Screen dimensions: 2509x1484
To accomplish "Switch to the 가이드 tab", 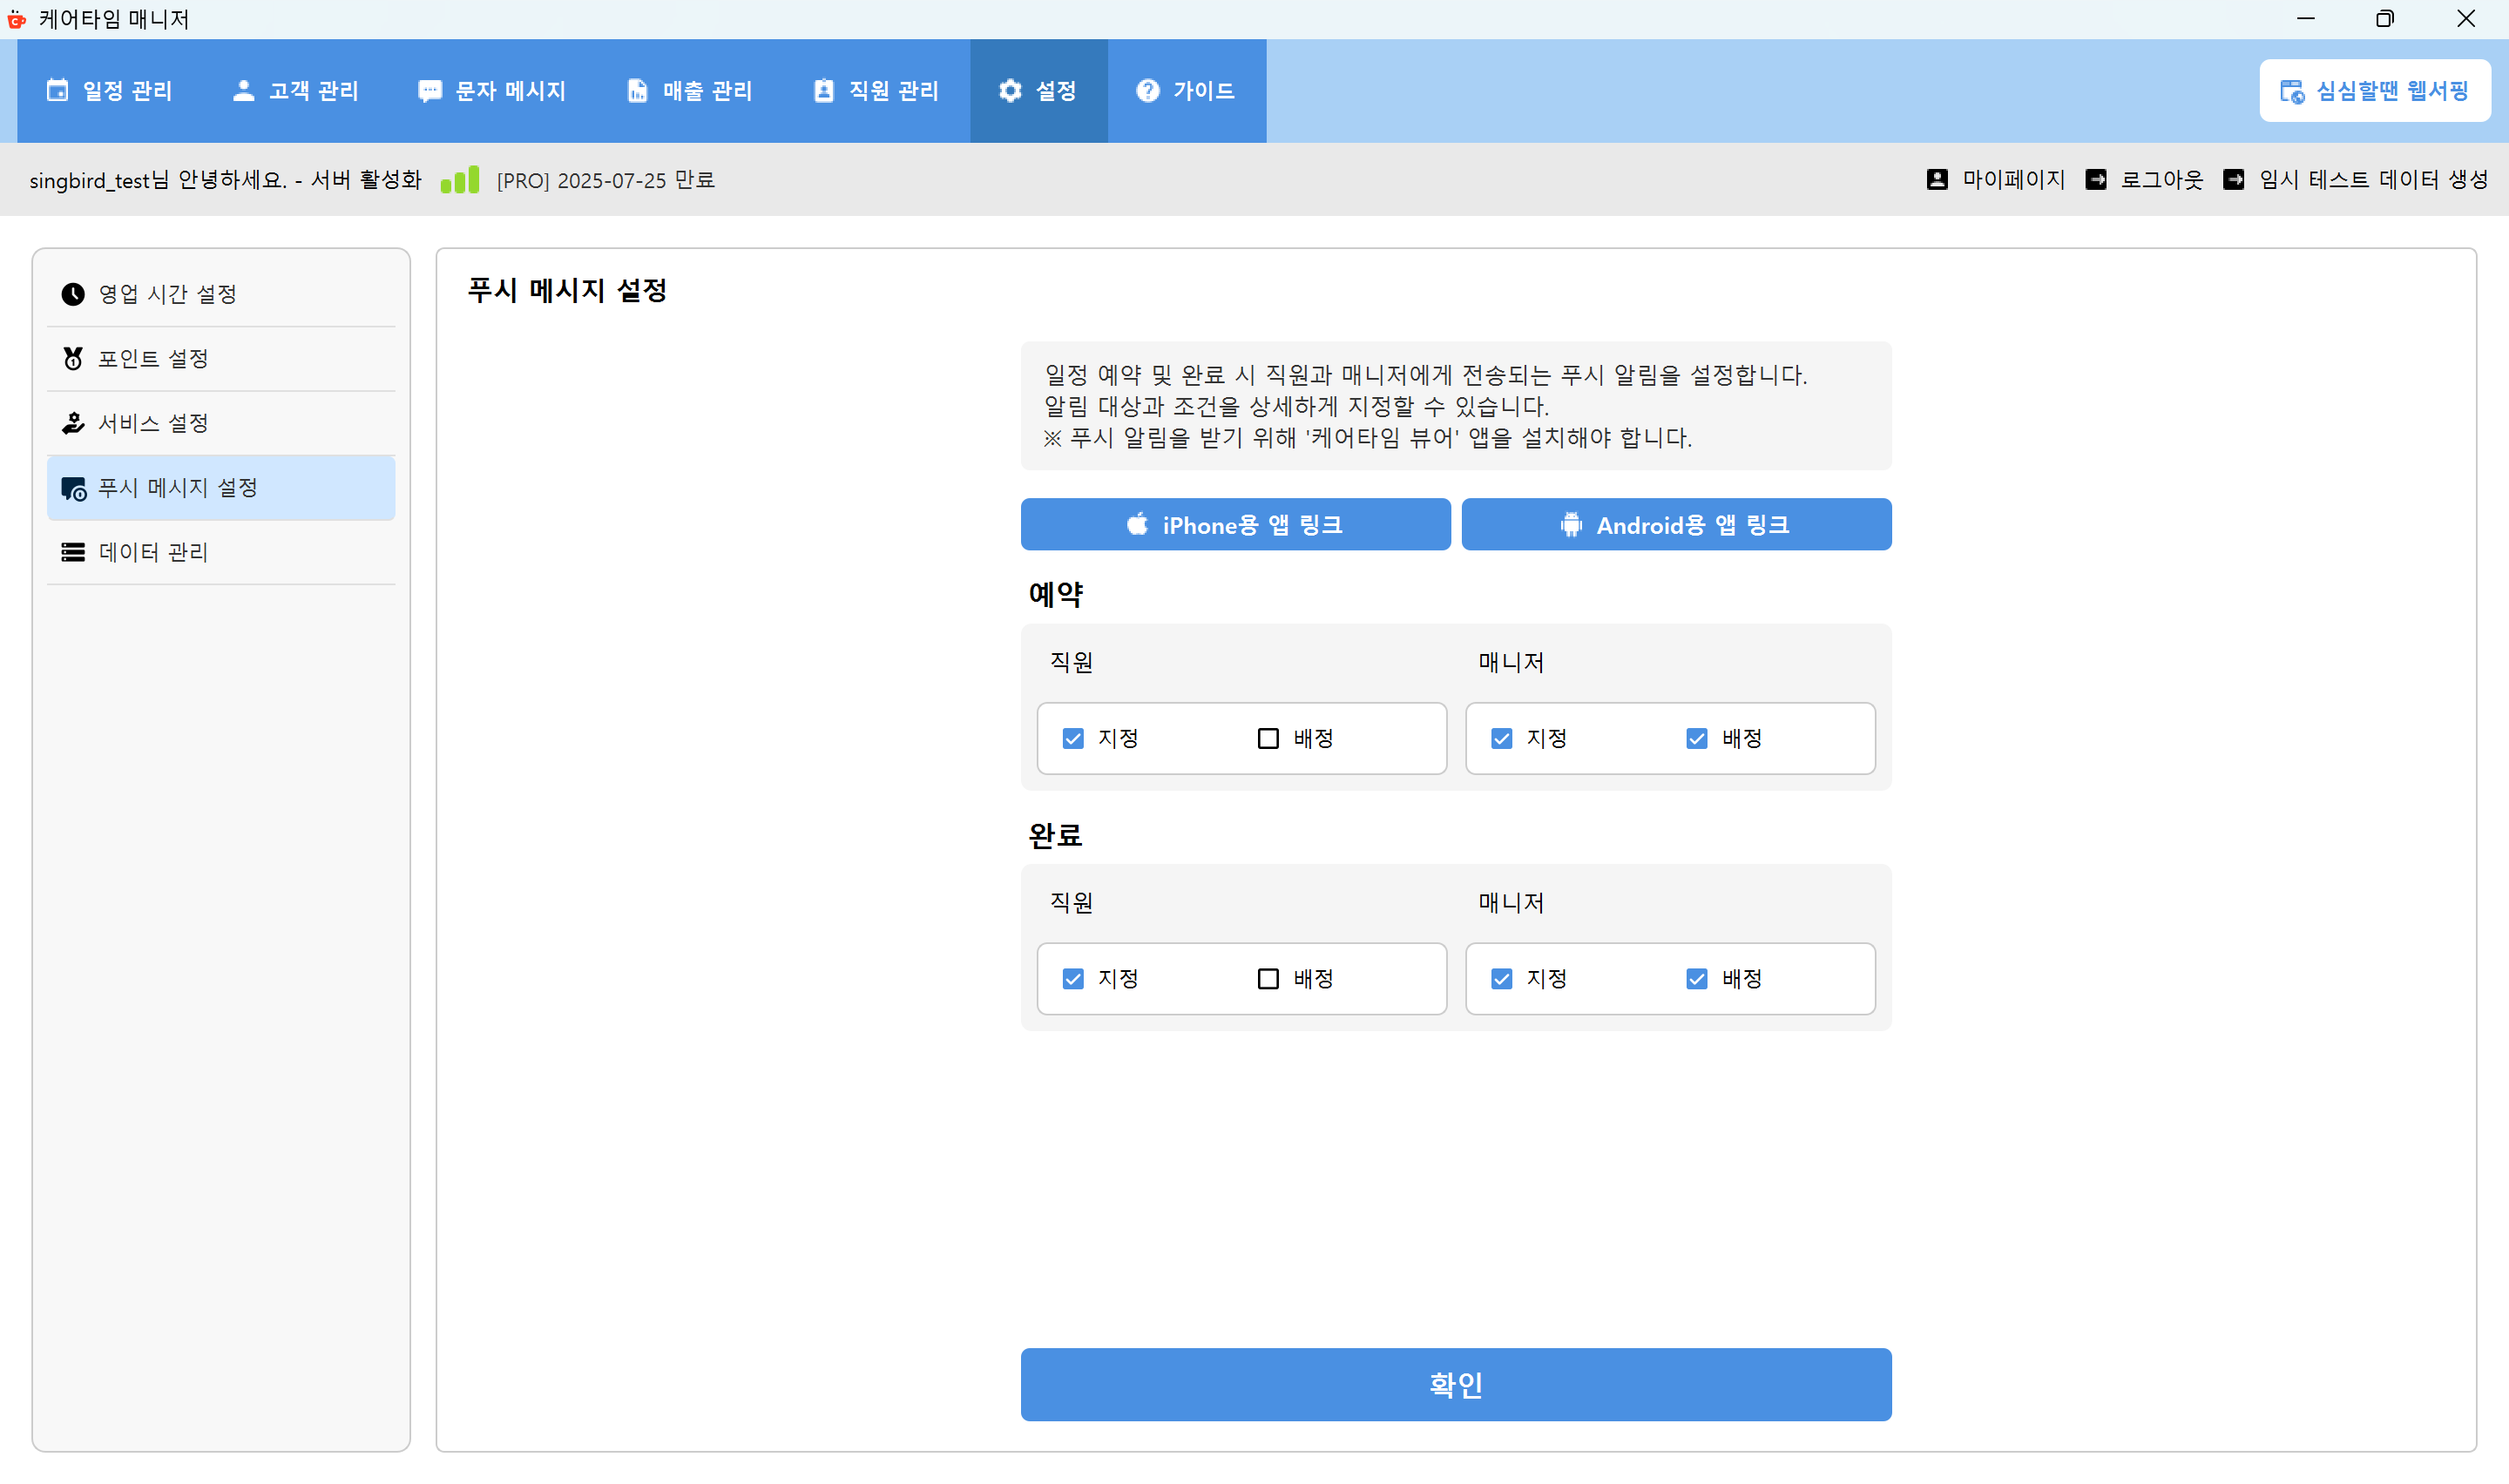I will click(1187, 90).
